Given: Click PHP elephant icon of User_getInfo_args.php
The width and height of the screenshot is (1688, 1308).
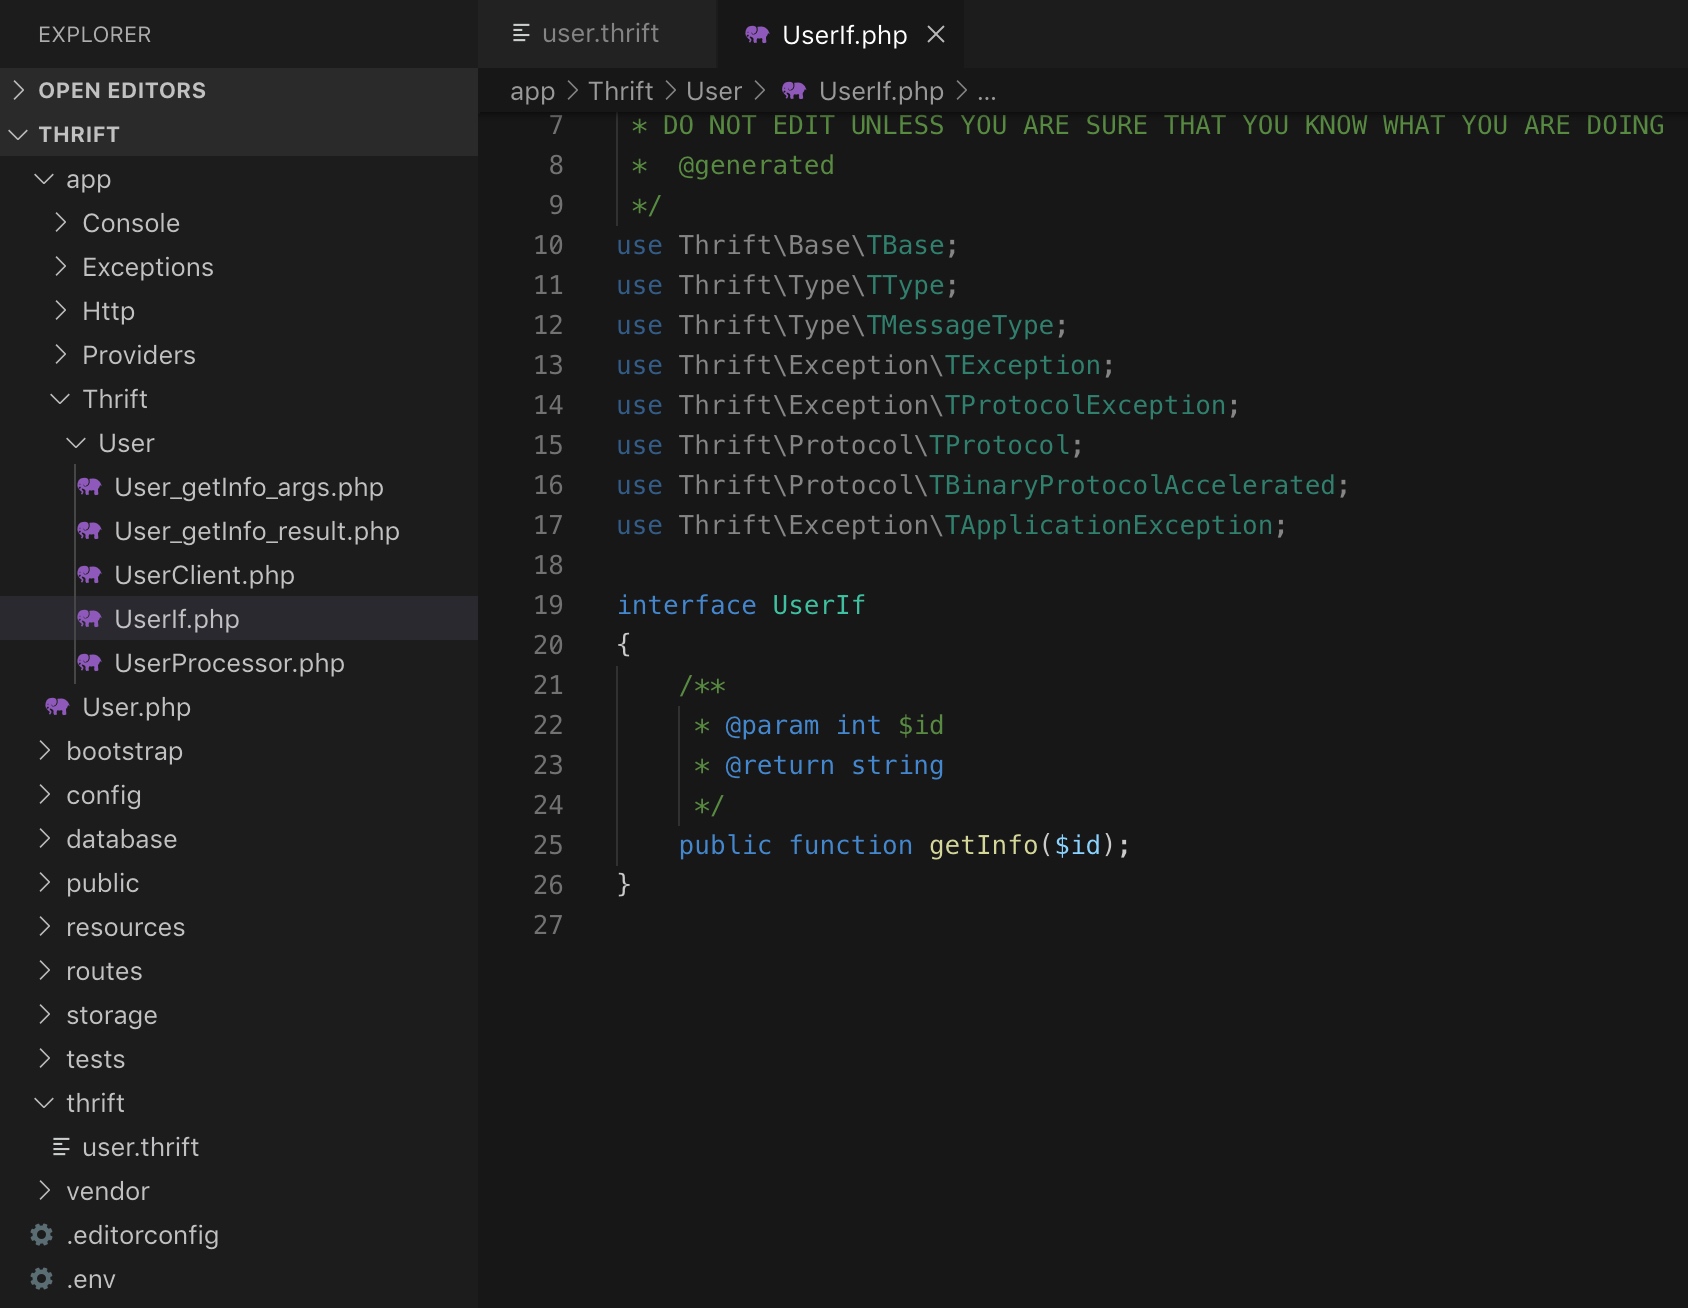Looking at the screenshot, I should 89,487.
